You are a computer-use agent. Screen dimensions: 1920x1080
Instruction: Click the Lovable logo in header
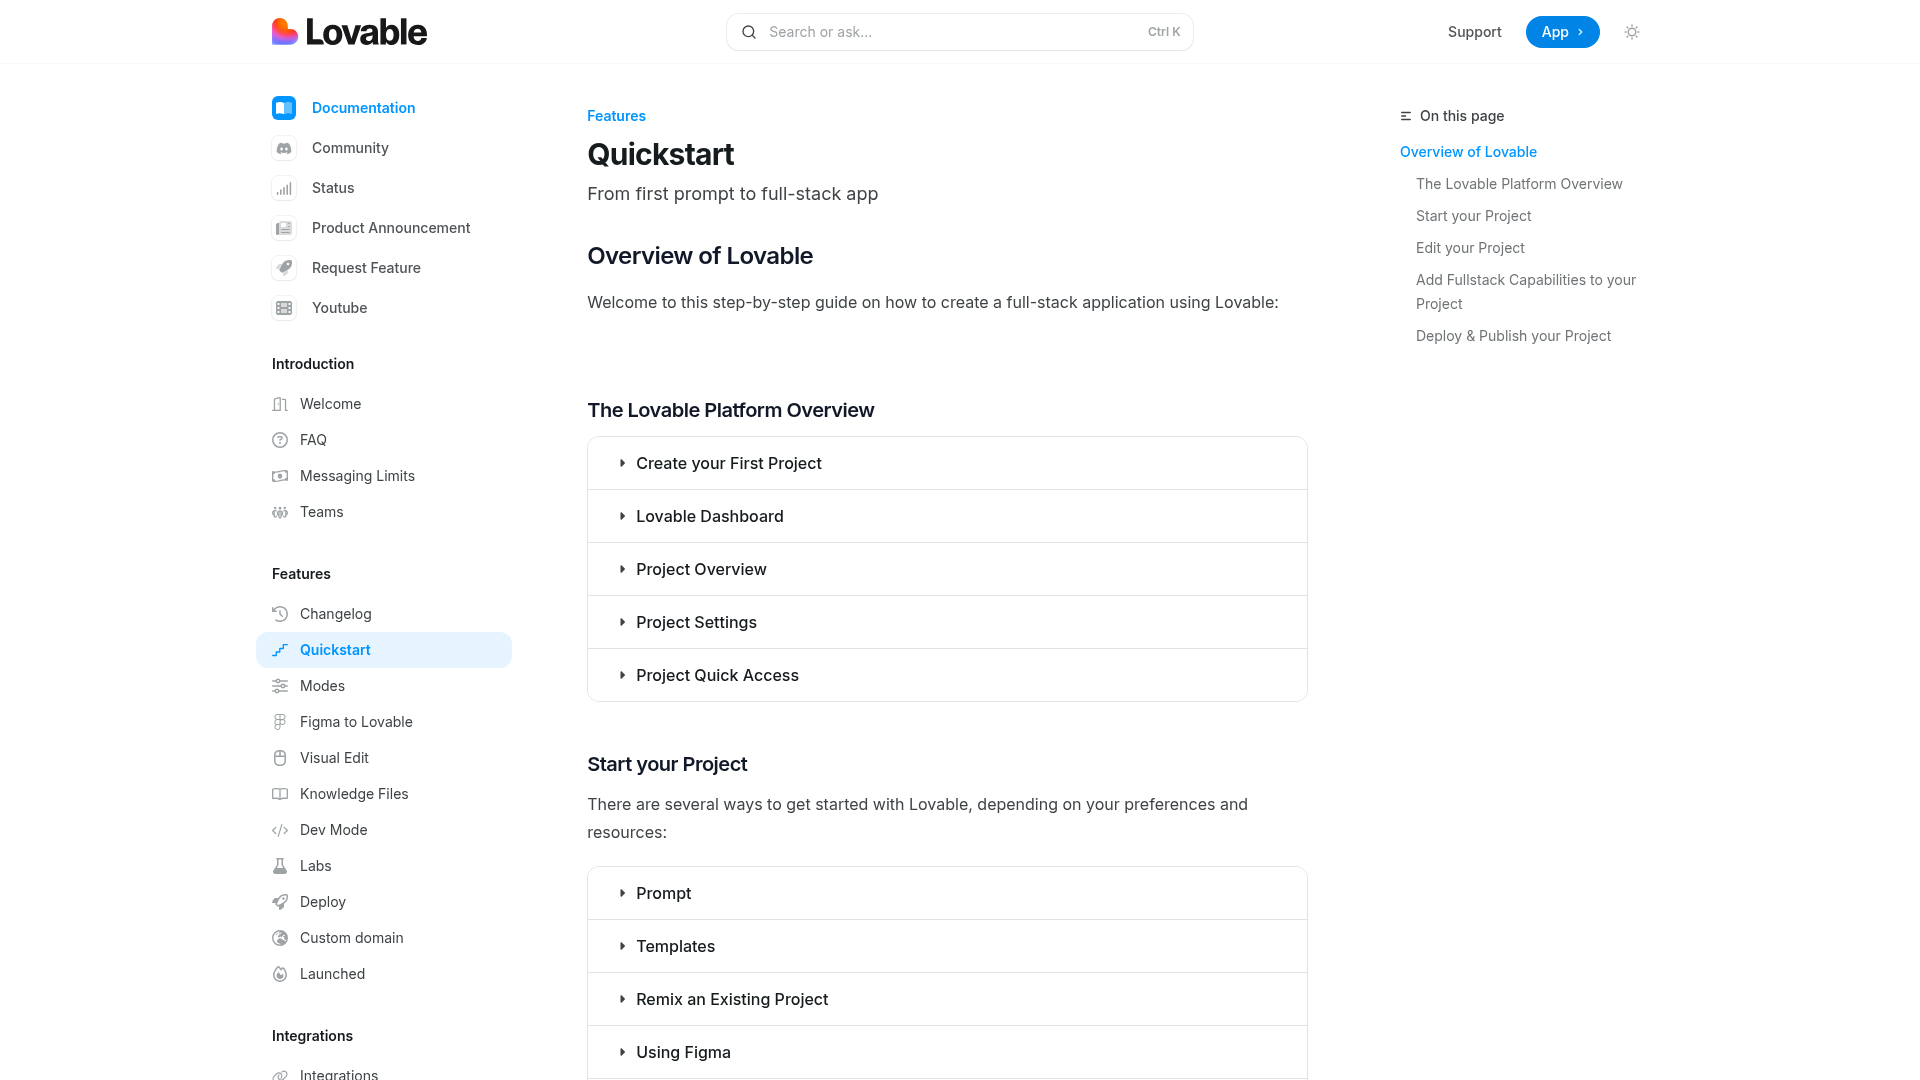[349, 32]
